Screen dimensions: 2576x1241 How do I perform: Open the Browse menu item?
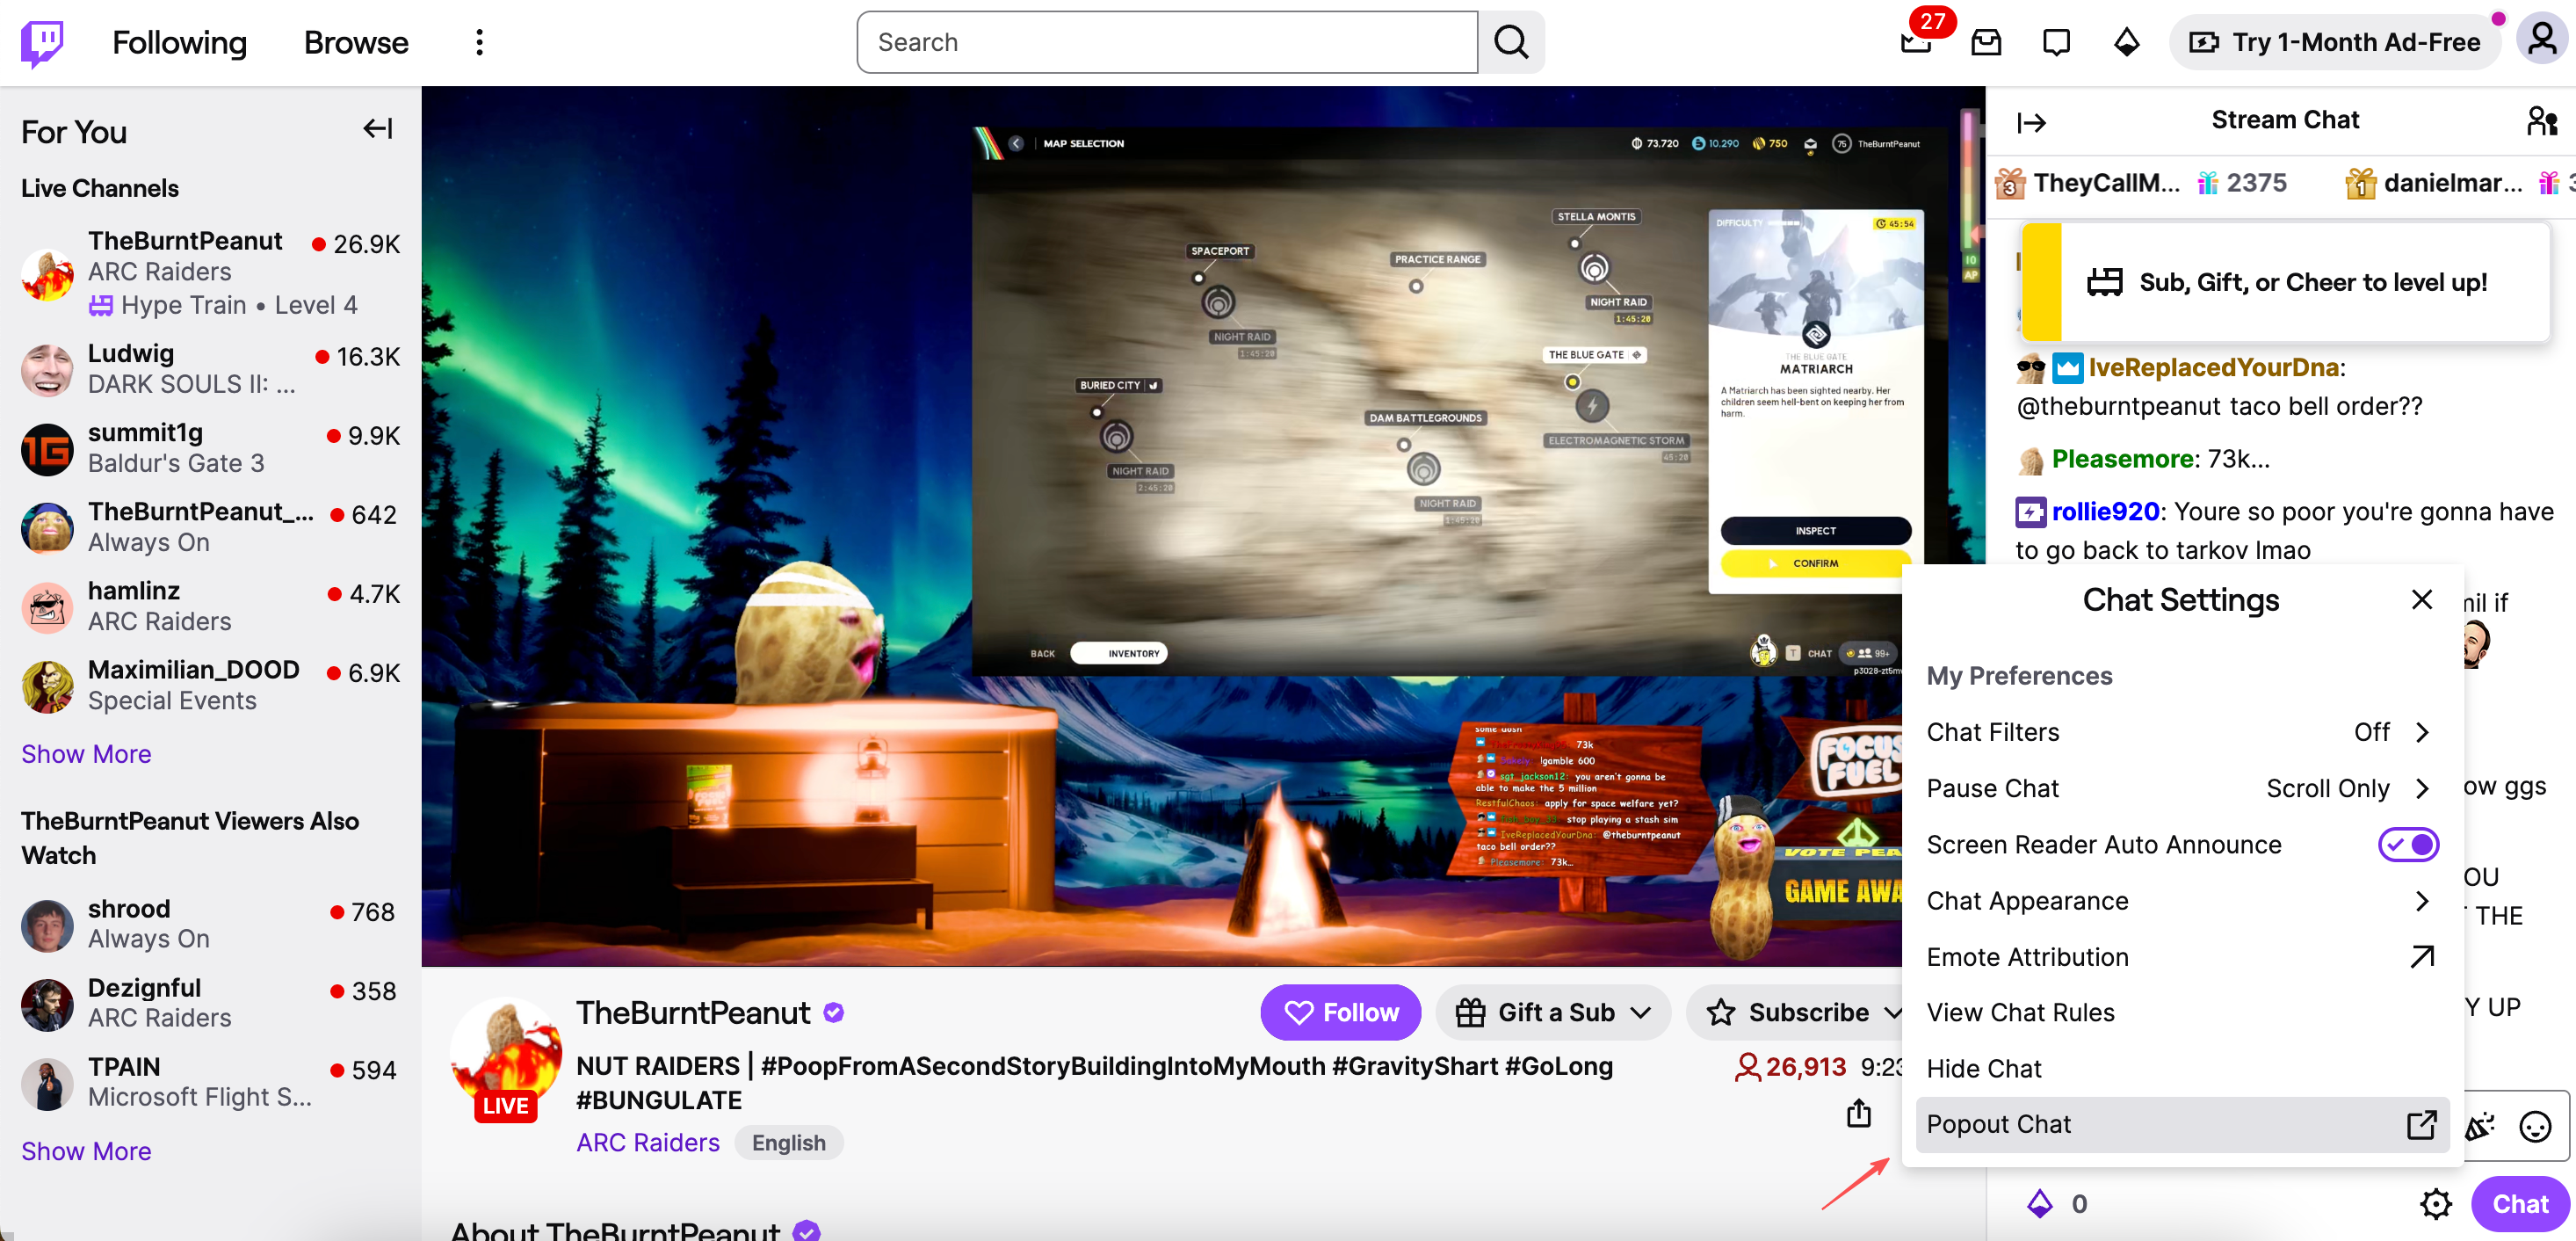[355, 42]
